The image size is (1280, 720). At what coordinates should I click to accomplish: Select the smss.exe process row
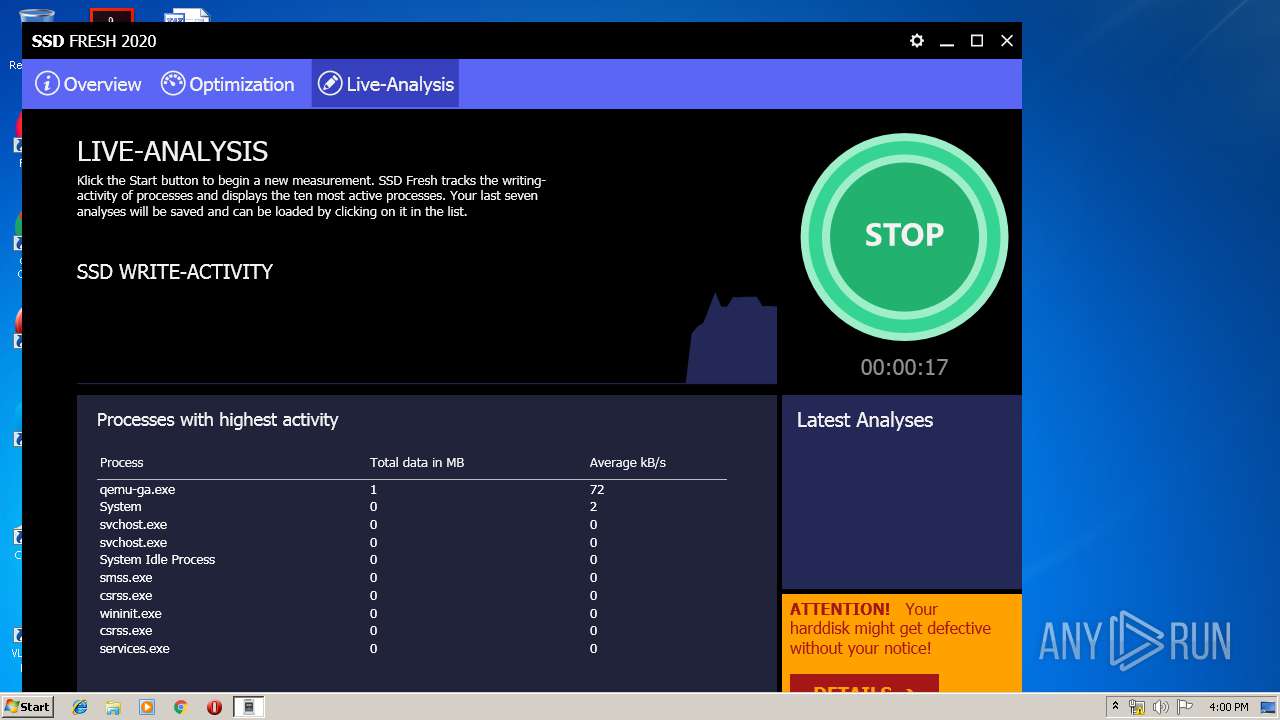tap(411, 578)
